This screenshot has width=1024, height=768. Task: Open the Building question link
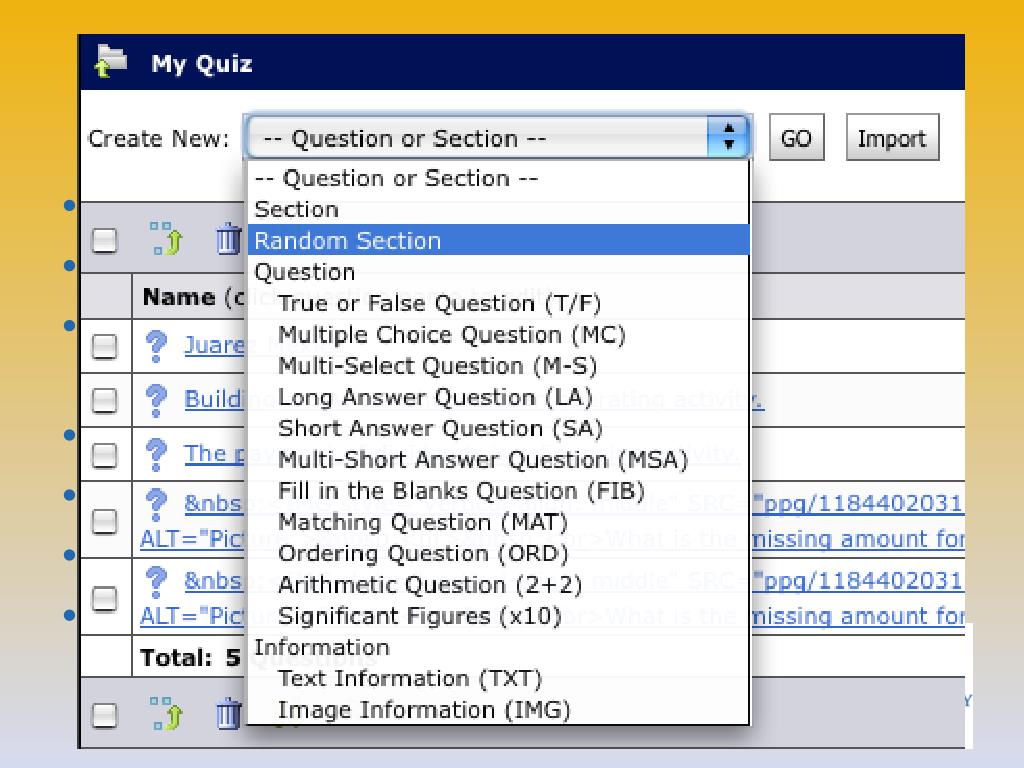214,399
